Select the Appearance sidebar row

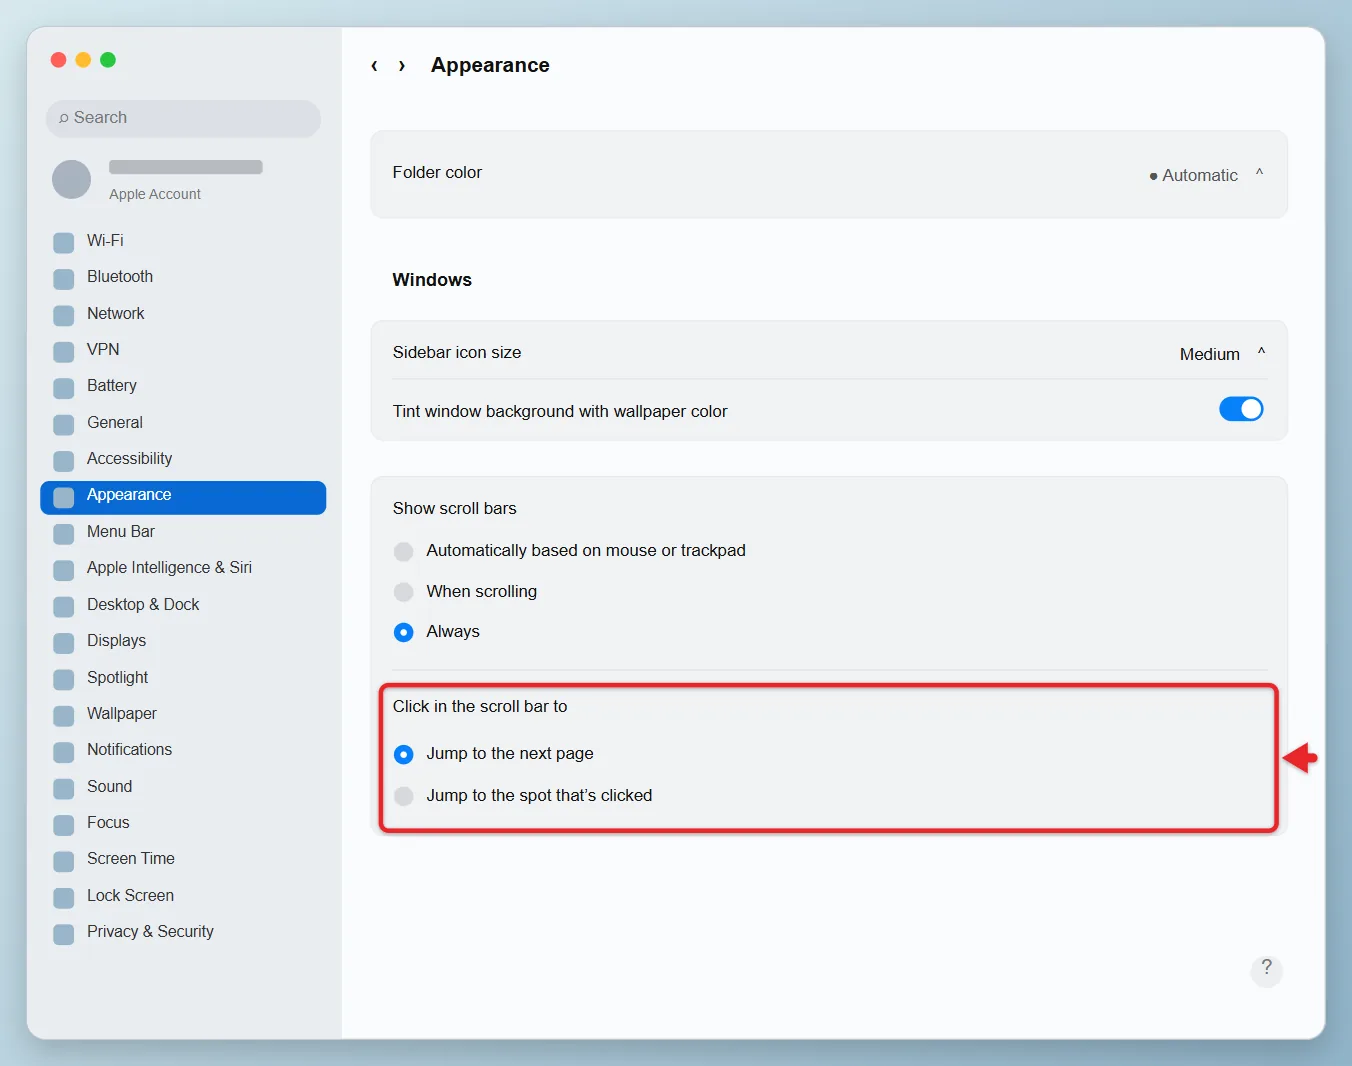(183, 498)
